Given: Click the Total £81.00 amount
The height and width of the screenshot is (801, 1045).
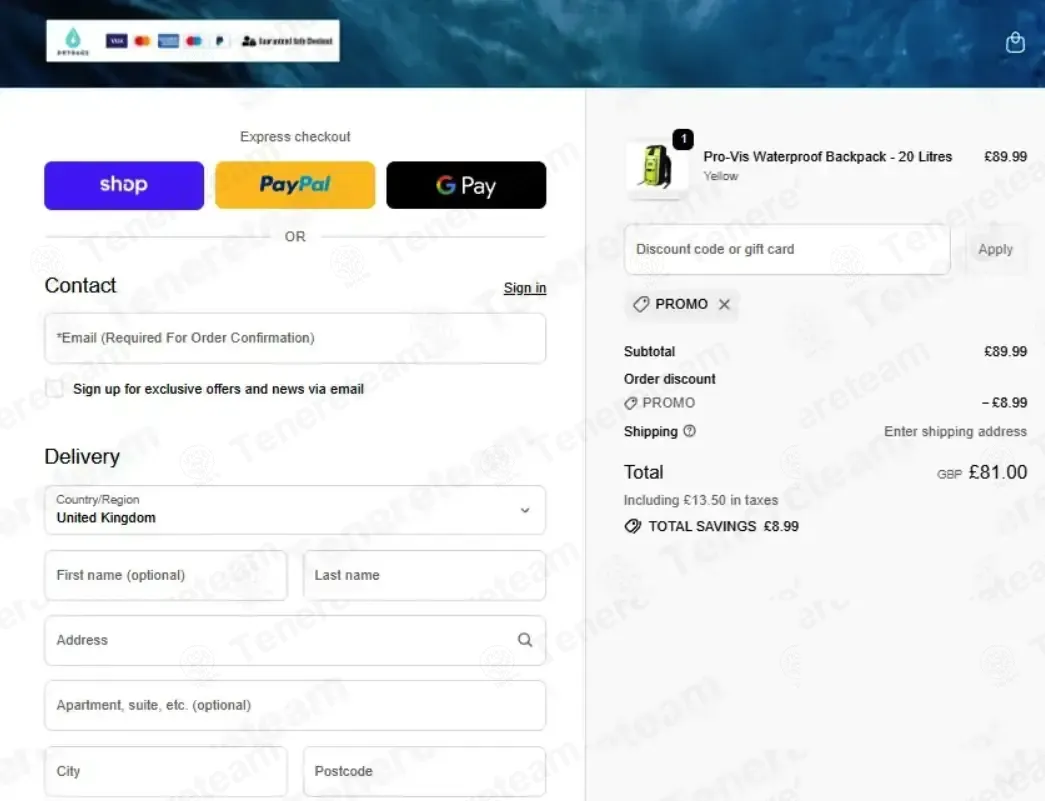Looking at the screenshot, I should 997,472.
